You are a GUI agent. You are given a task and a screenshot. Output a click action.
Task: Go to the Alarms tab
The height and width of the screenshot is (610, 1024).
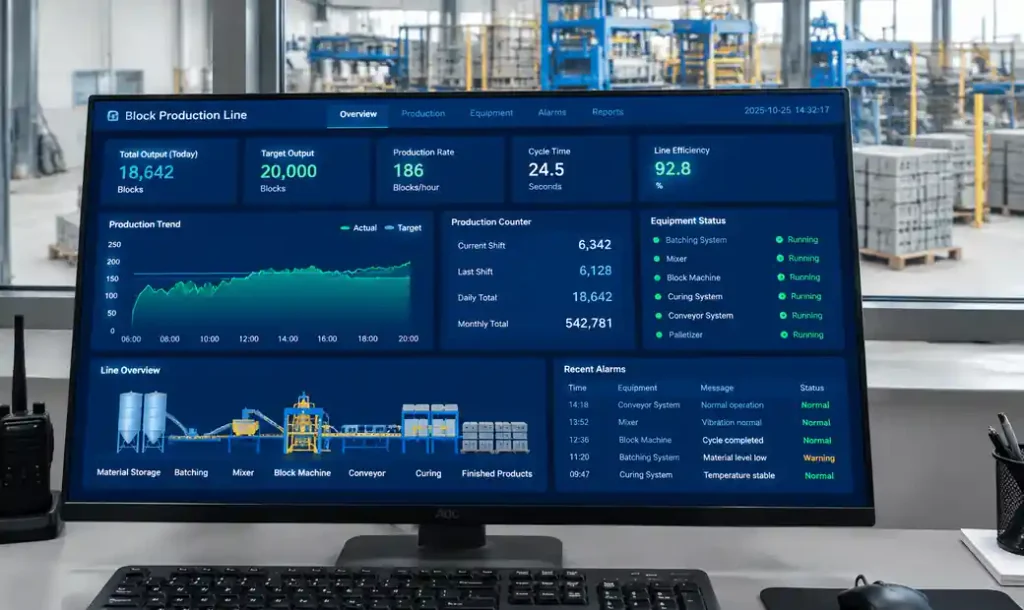[552, 112]
